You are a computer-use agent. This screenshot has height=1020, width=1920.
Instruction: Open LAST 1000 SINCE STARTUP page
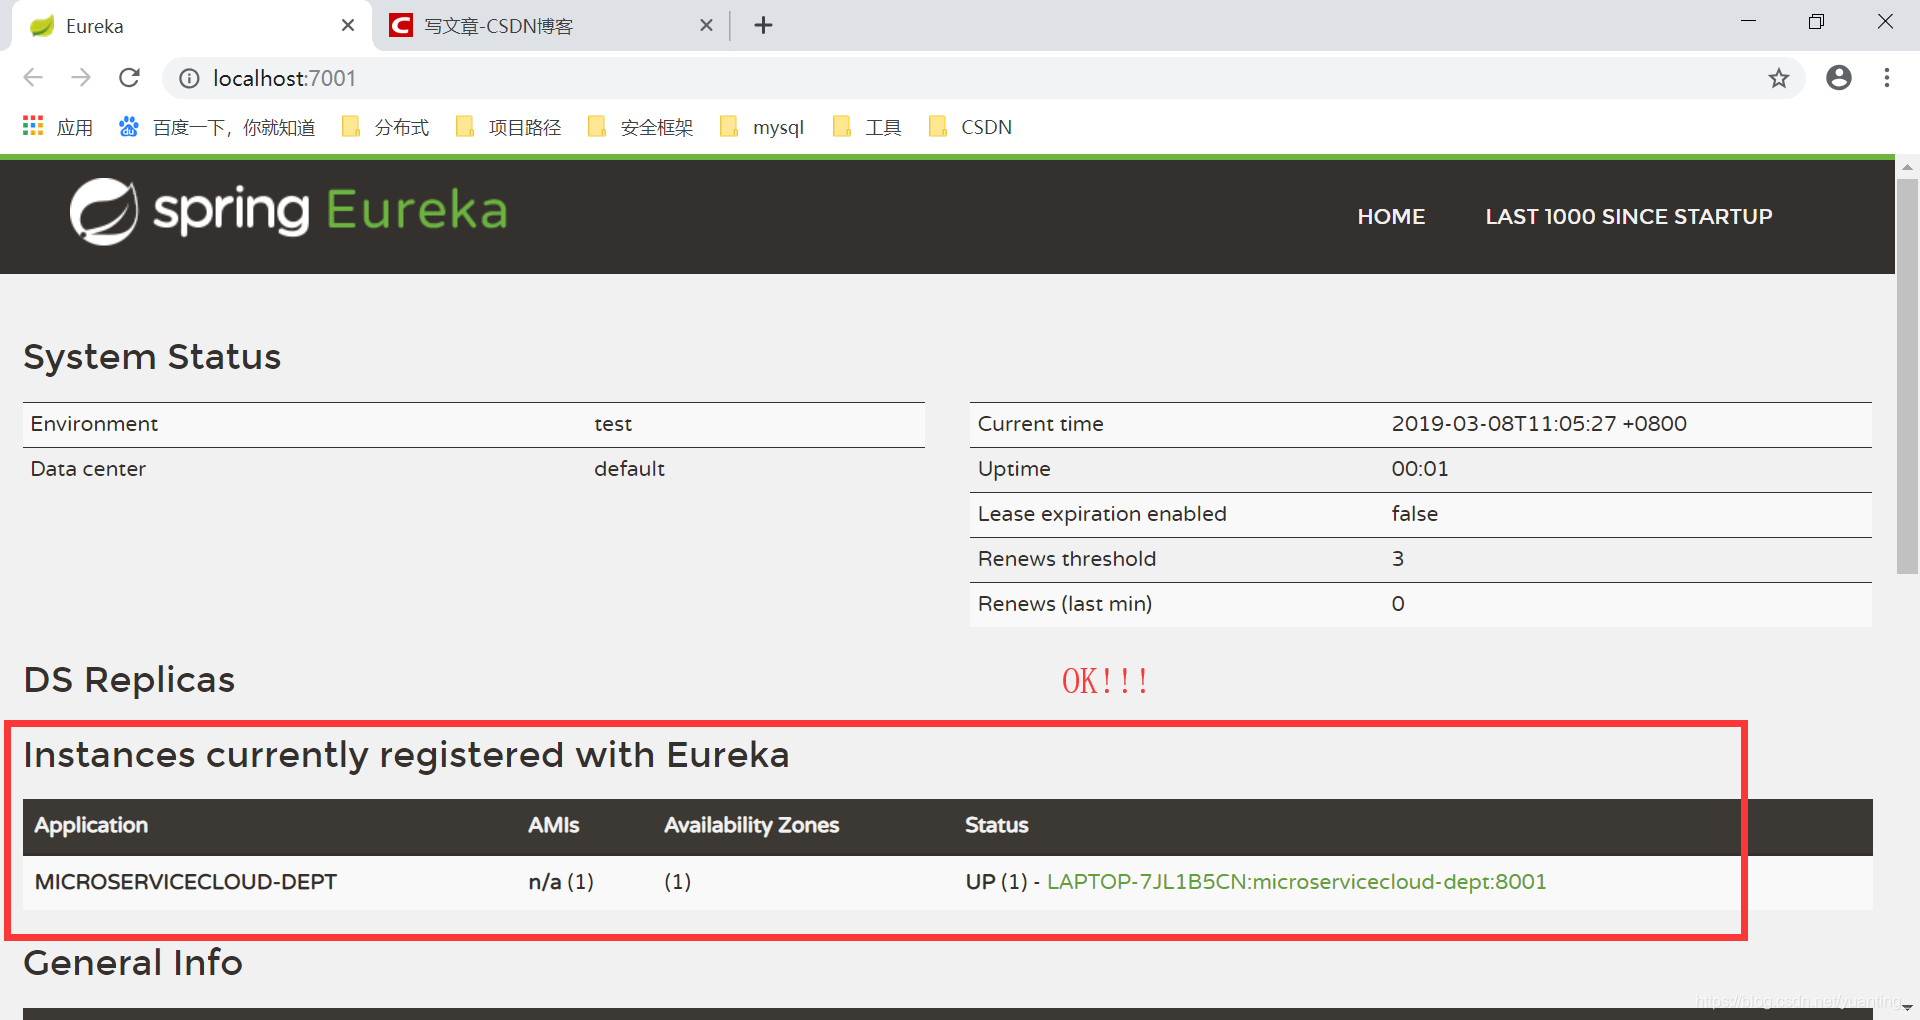coord(1628,216)
